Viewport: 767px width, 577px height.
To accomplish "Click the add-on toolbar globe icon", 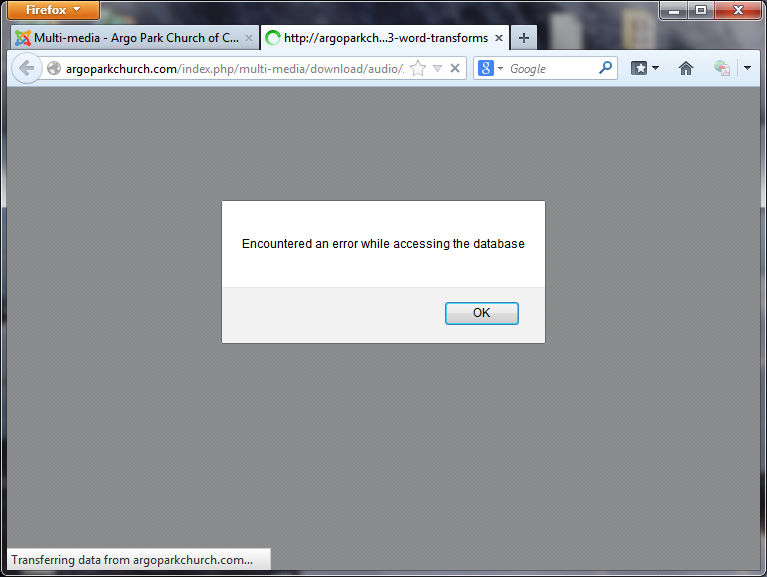I will [x=722, y=68].
